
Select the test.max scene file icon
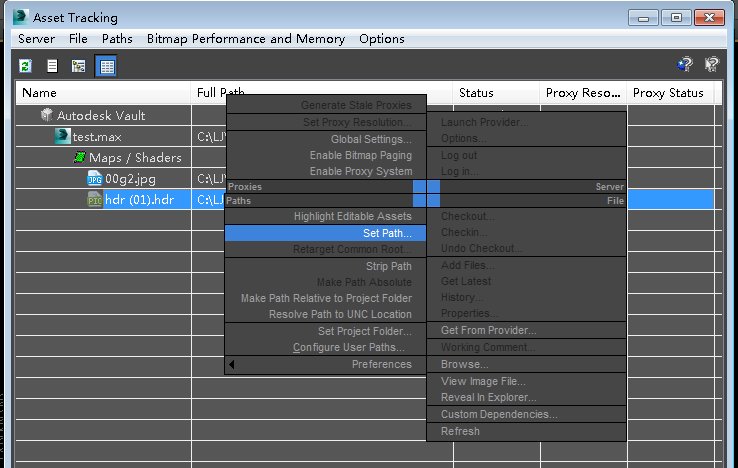[x=62, y=136]
